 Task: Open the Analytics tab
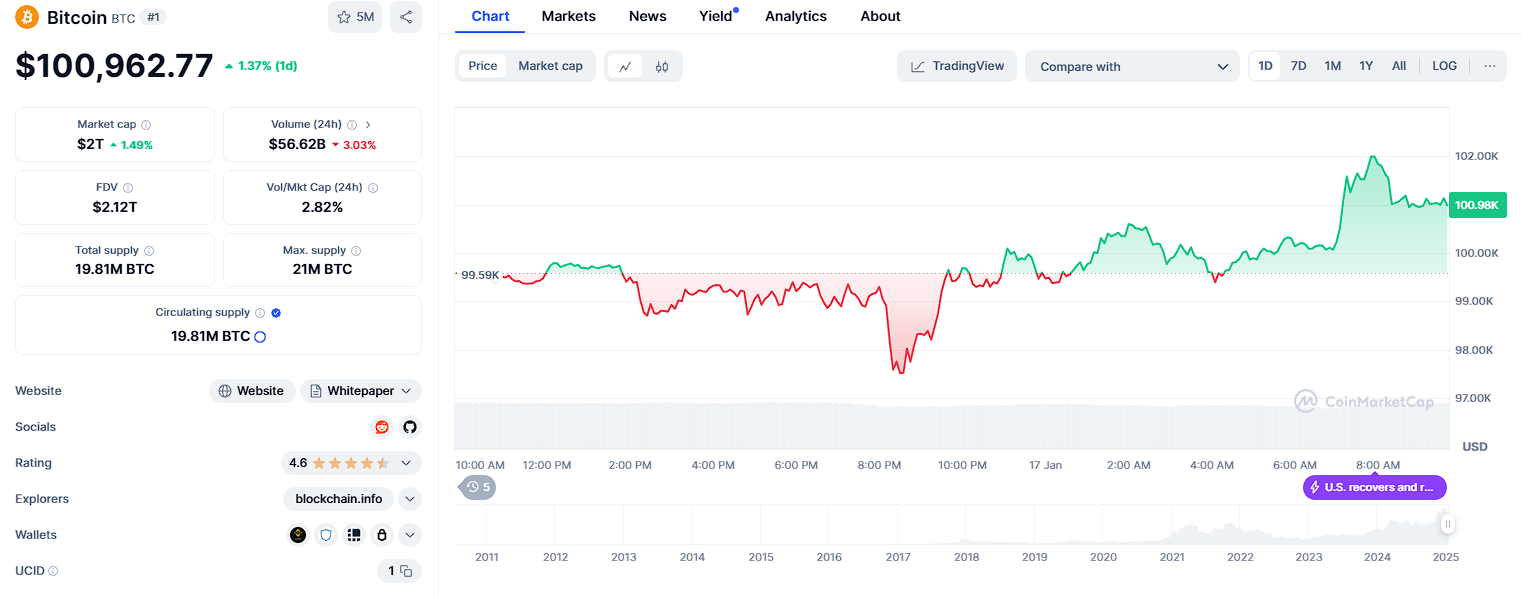click(x=796, y=16)
